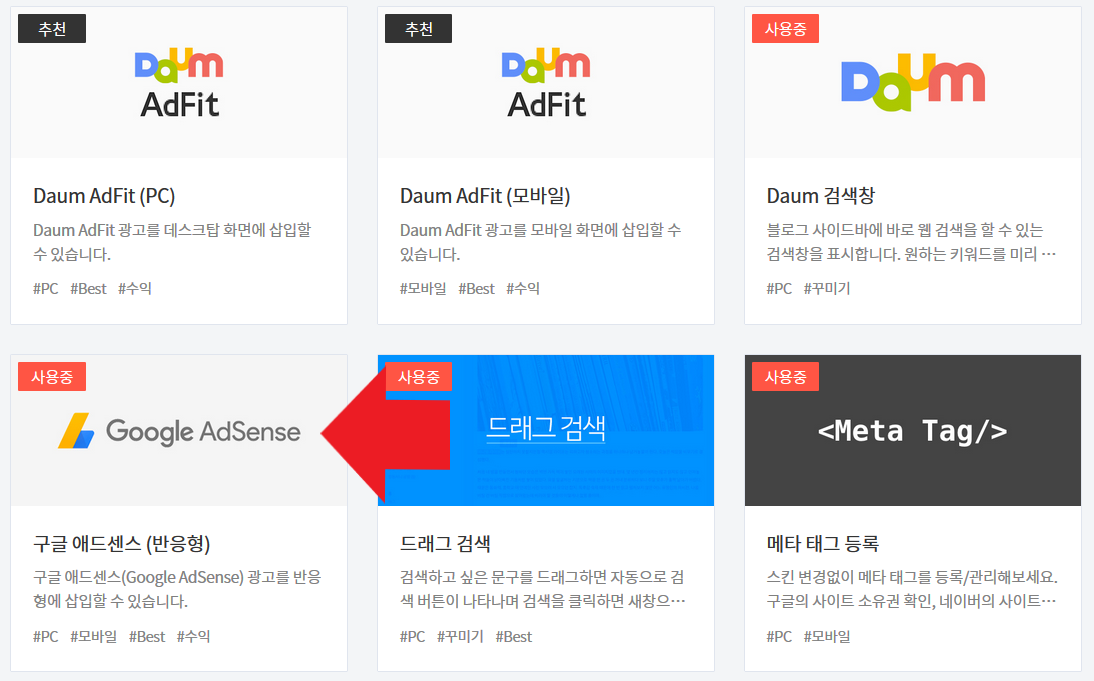This screenshot has height=681, width=1094.
Task: Open the 구글 애드센스 (반응형) plugin title
Action: pos(121,544)
